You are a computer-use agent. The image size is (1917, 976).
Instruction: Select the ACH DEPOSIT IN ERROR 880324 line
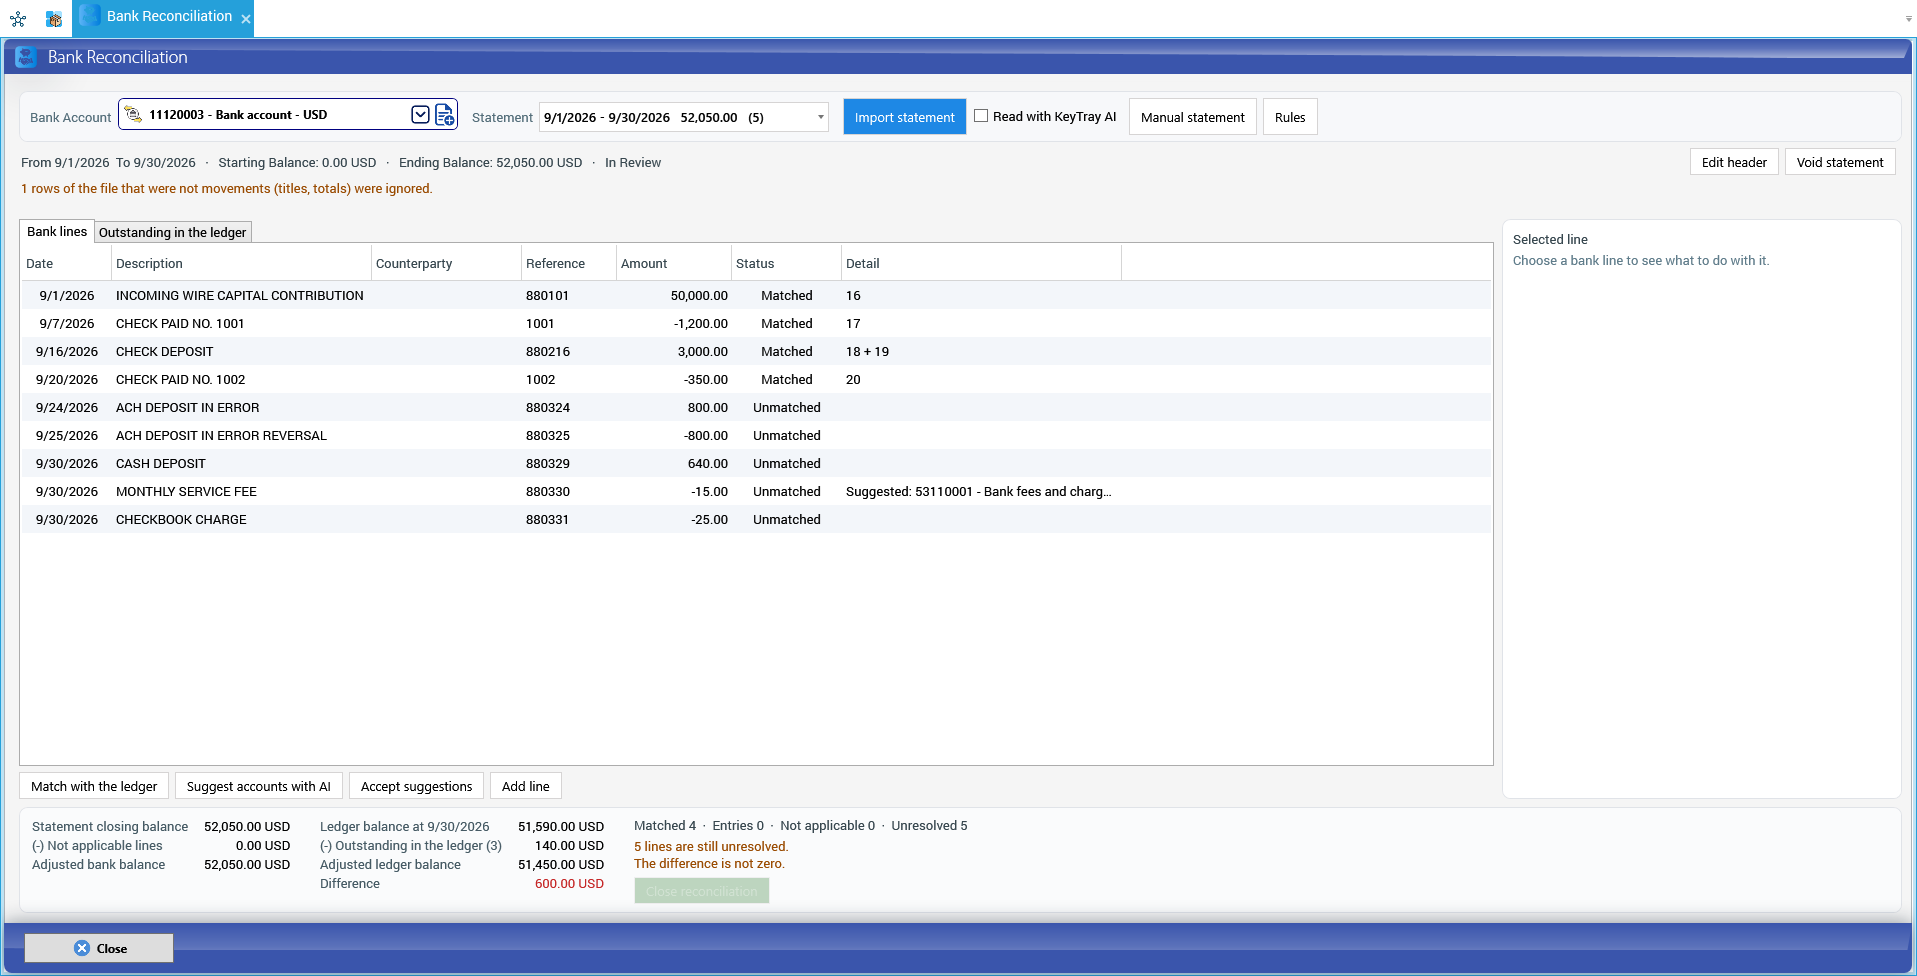pyautogui.click(x=756, y=407)
